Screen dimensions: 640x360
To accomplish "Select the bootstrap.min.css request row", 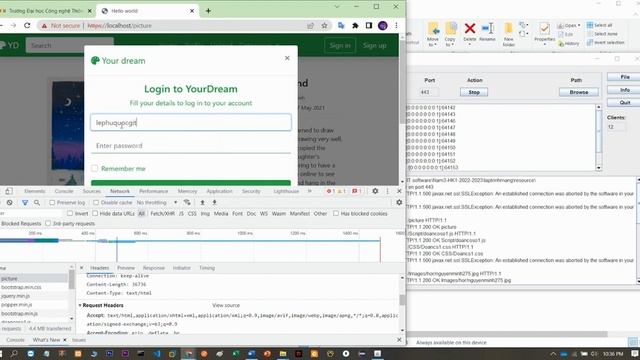I will click(34, 287).
